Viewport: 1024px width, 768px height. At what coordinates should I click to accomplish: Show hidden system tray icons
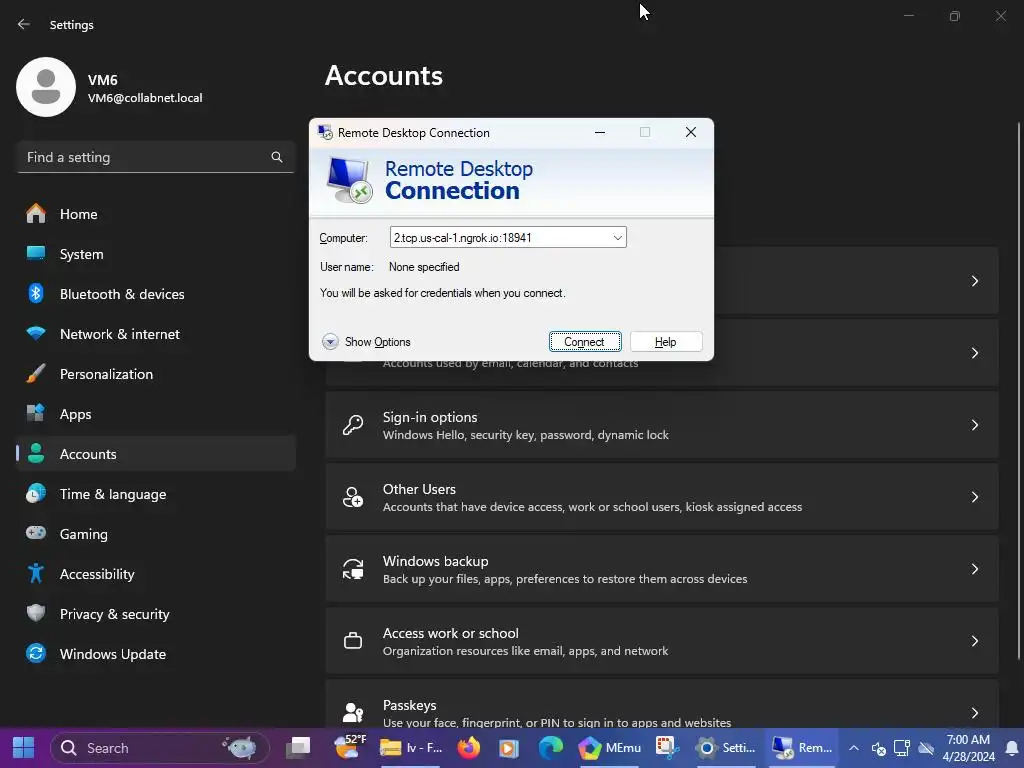tap(854, 748)
